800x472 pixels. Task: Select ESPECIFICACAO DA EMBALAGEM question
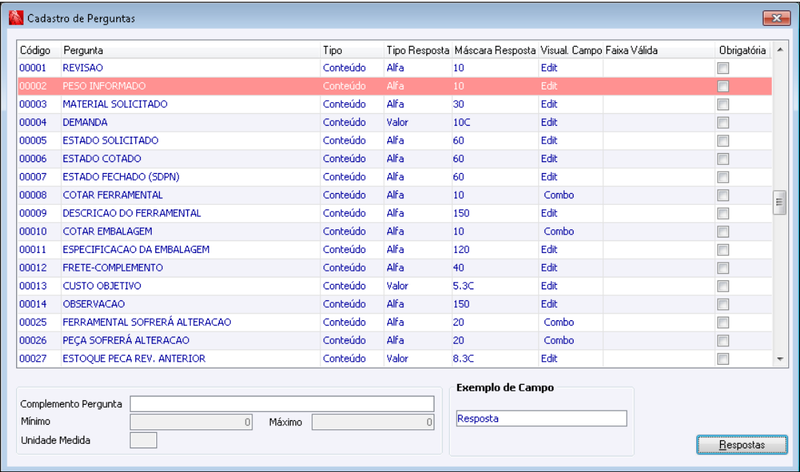tap(394, 250)
